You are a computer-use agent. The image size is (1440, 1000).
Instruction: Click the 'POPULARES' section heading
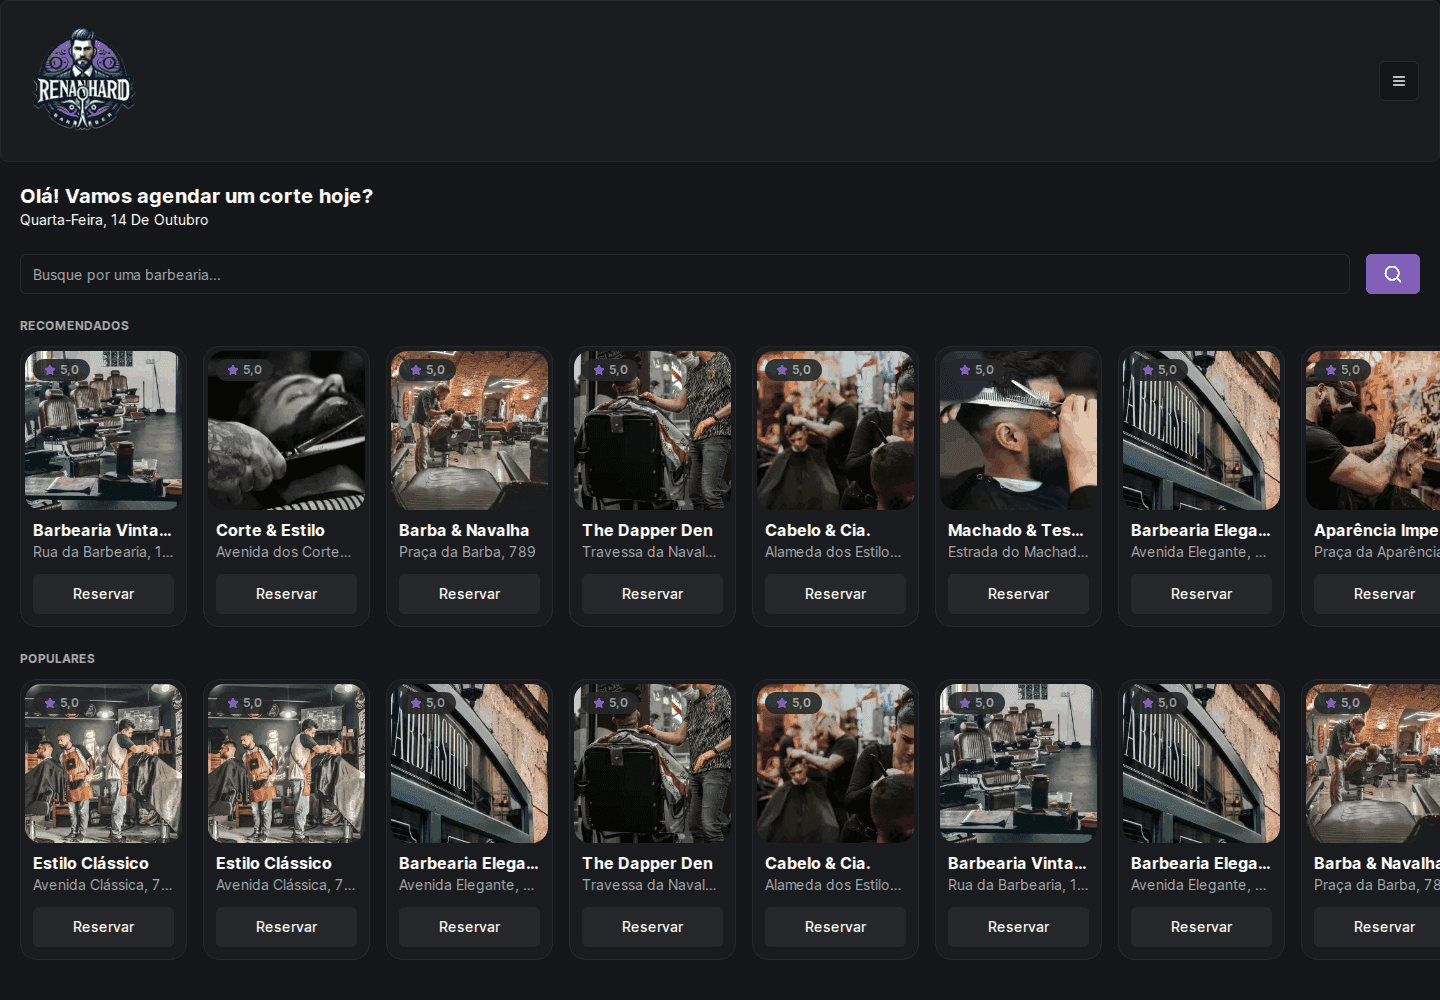point(57,659)
